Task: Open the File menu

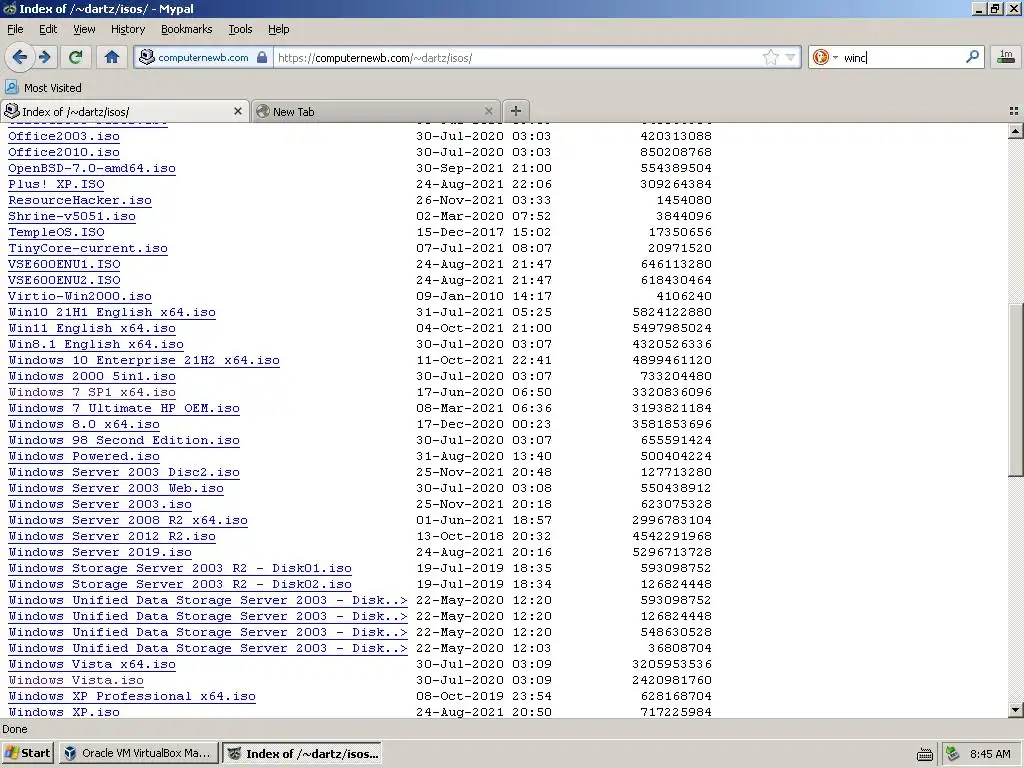Action: pos(15,29)
